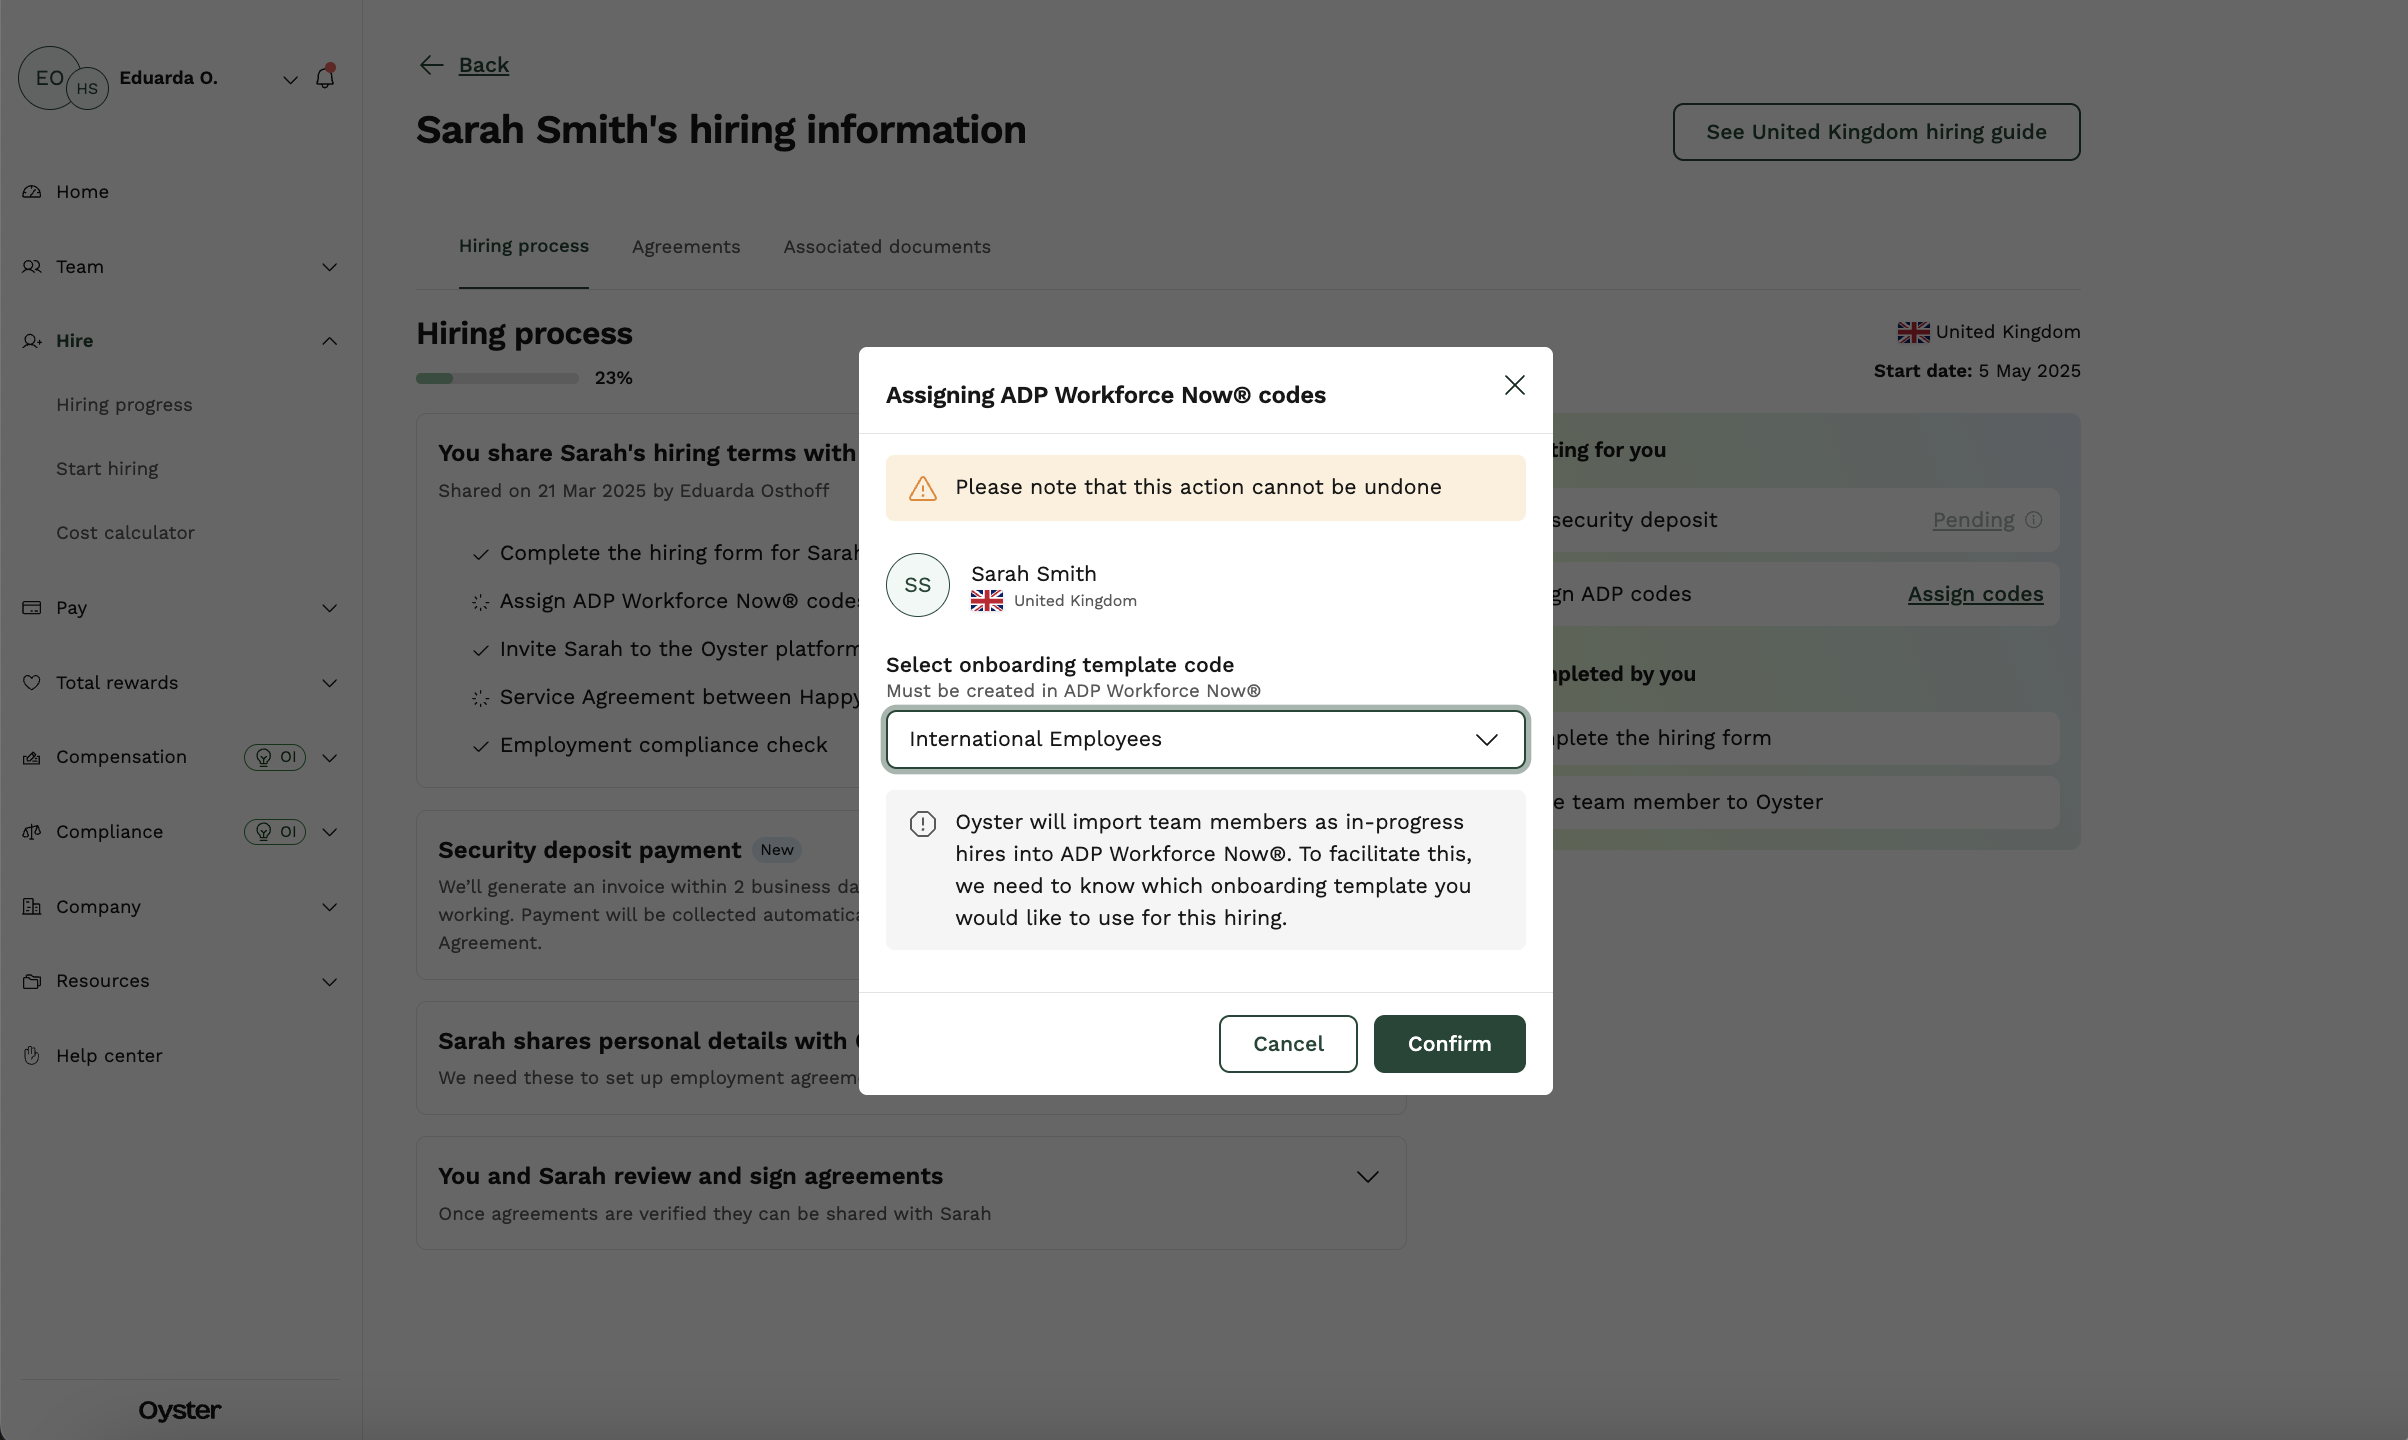The image size is (2408, 1440).
Task: Click the hiring process progress bar
Action: pyautogui.click(x=497, y=378)
